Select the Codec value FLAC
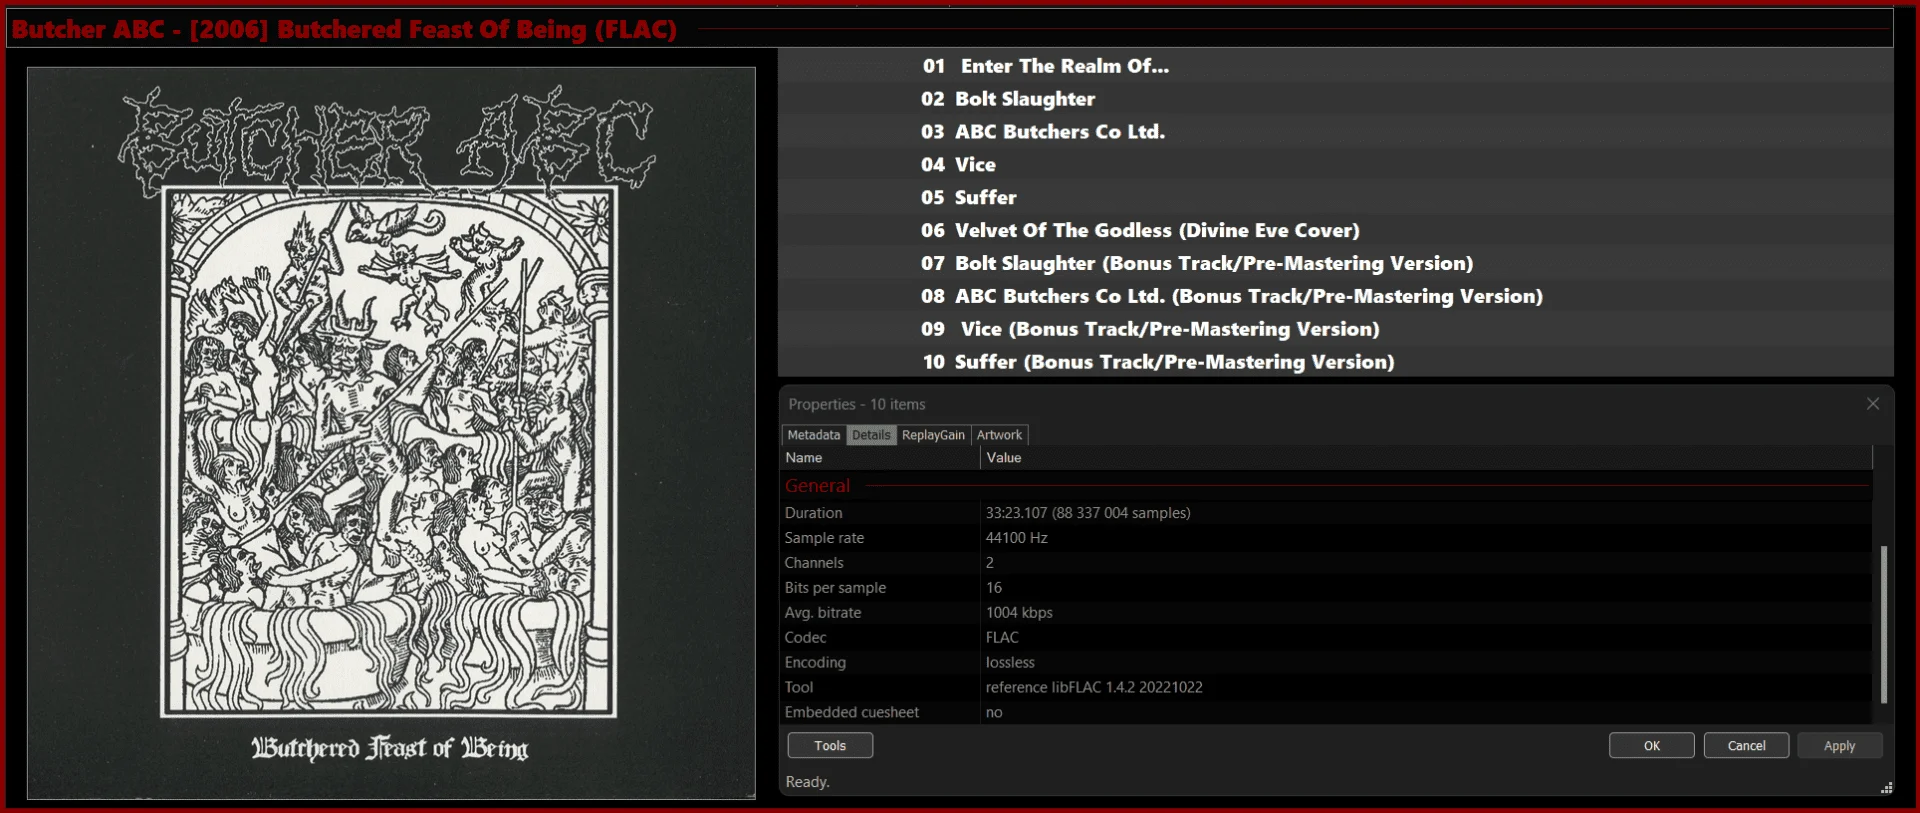This screenshot has height=813, width=1920. 1002,638
